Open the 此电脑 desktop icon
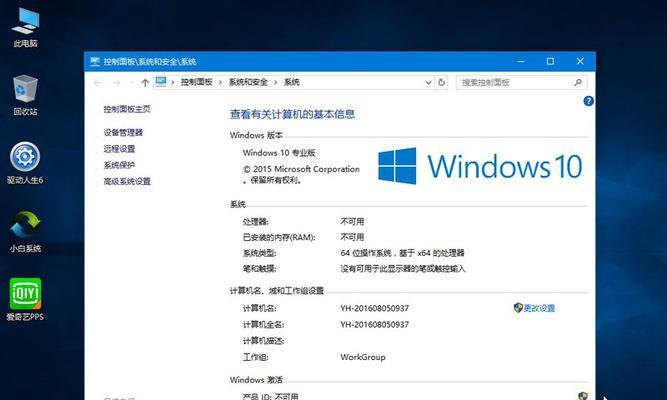The height and width of the screenshot is (400, 667). tap(25, 26)
